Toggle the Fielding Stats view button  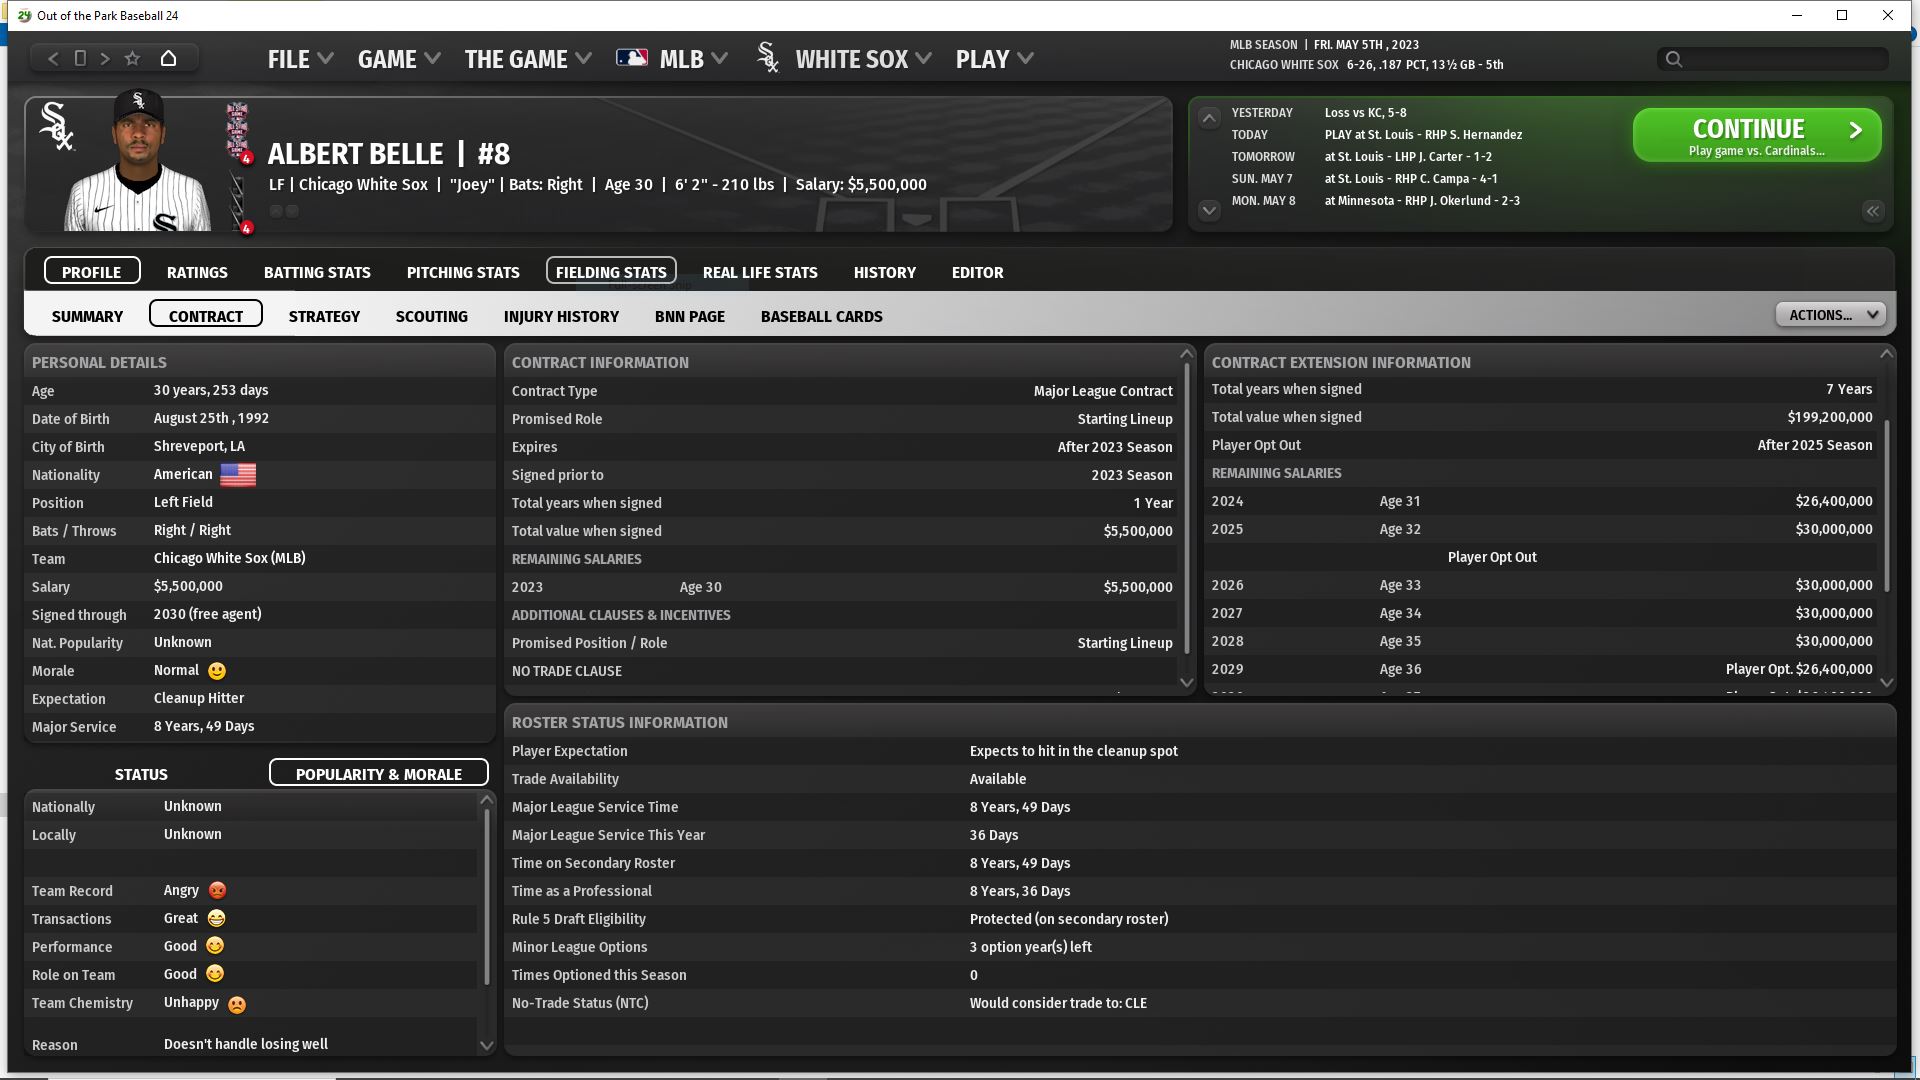coord(611,272)
